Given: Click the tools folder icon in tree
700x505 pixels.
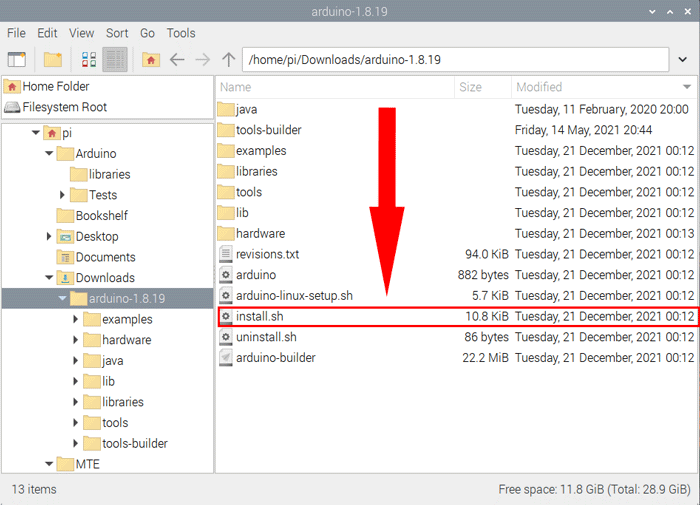Looking at the screenshot, I should pos(92,422).
